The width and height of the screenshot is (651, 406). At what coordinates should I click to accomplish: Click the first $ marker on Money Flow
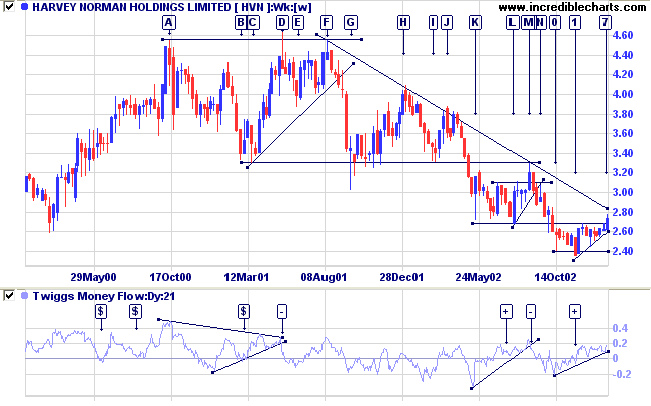101,311
